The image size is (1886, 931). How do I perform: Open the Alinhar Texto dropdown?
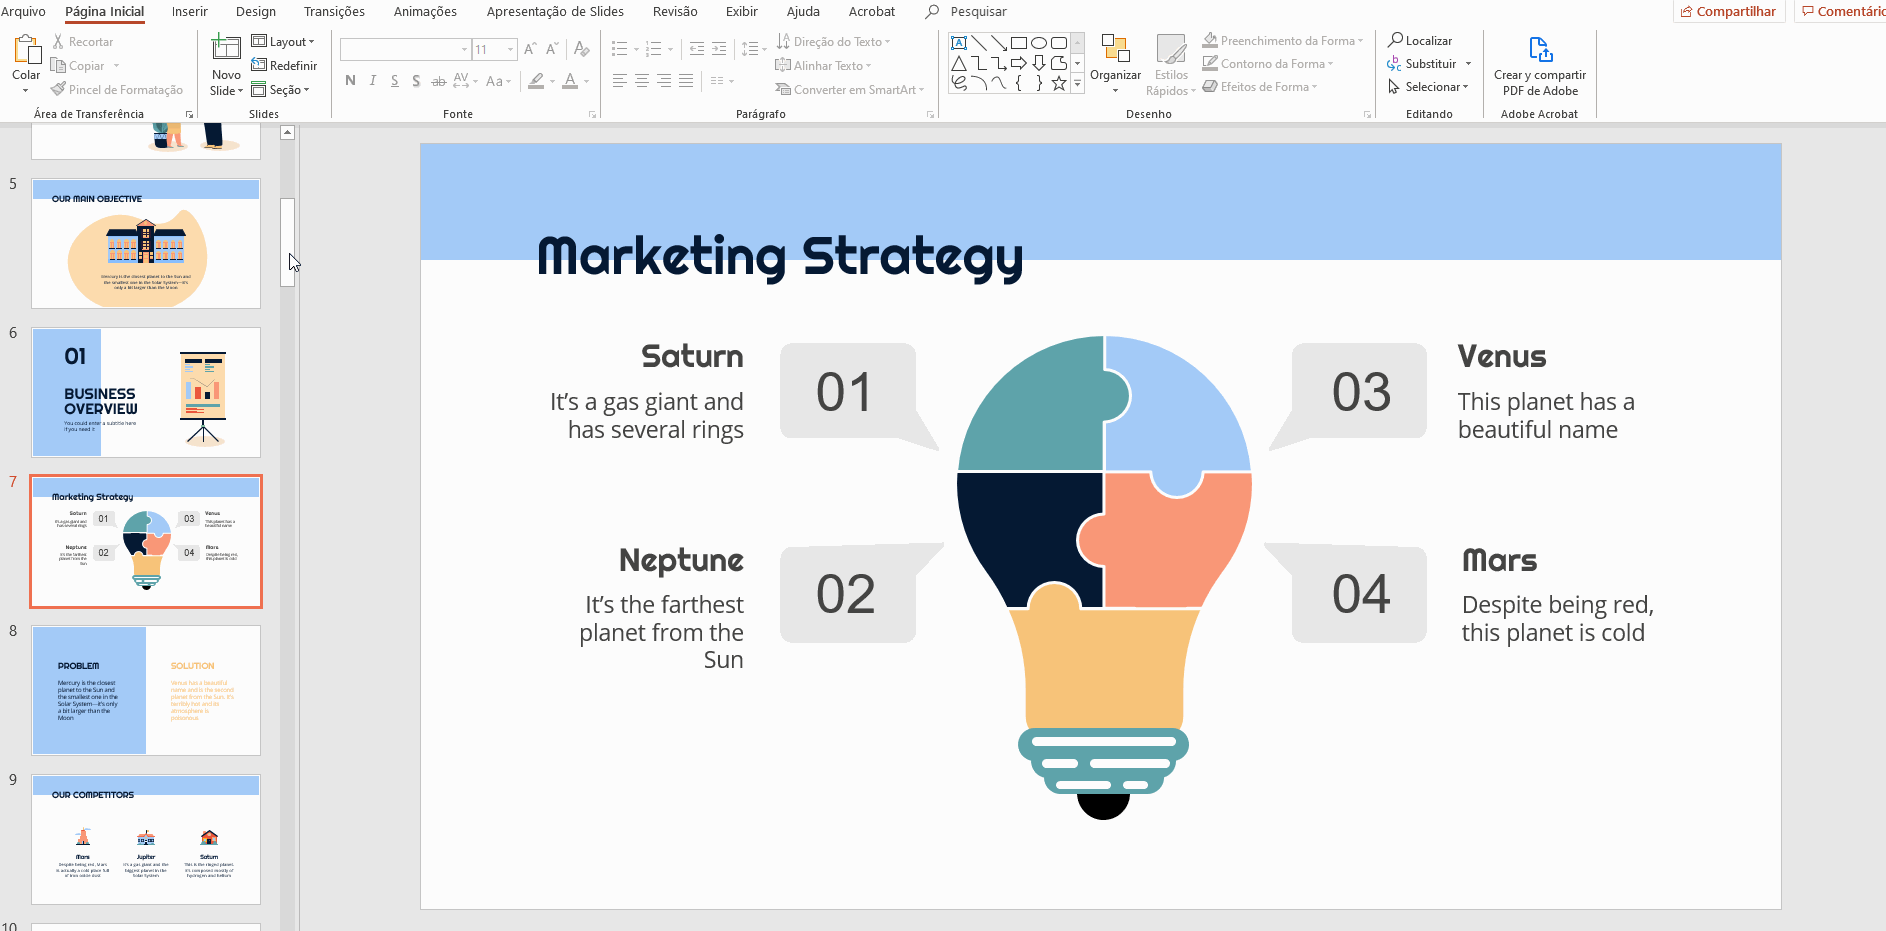[x=823, y=66]
